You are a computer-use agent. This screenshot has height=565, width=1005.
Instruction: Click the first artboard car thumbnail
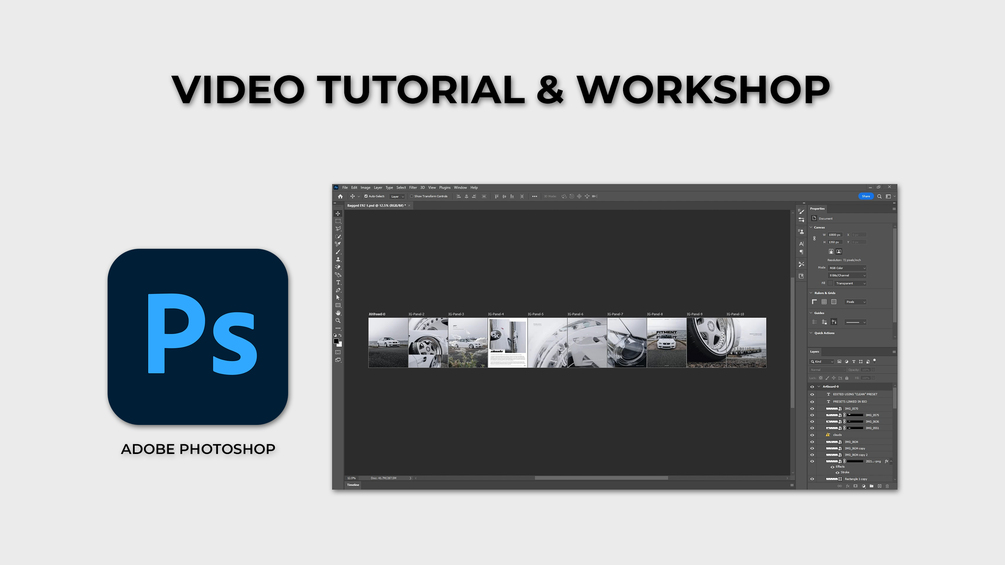point(388,343)
